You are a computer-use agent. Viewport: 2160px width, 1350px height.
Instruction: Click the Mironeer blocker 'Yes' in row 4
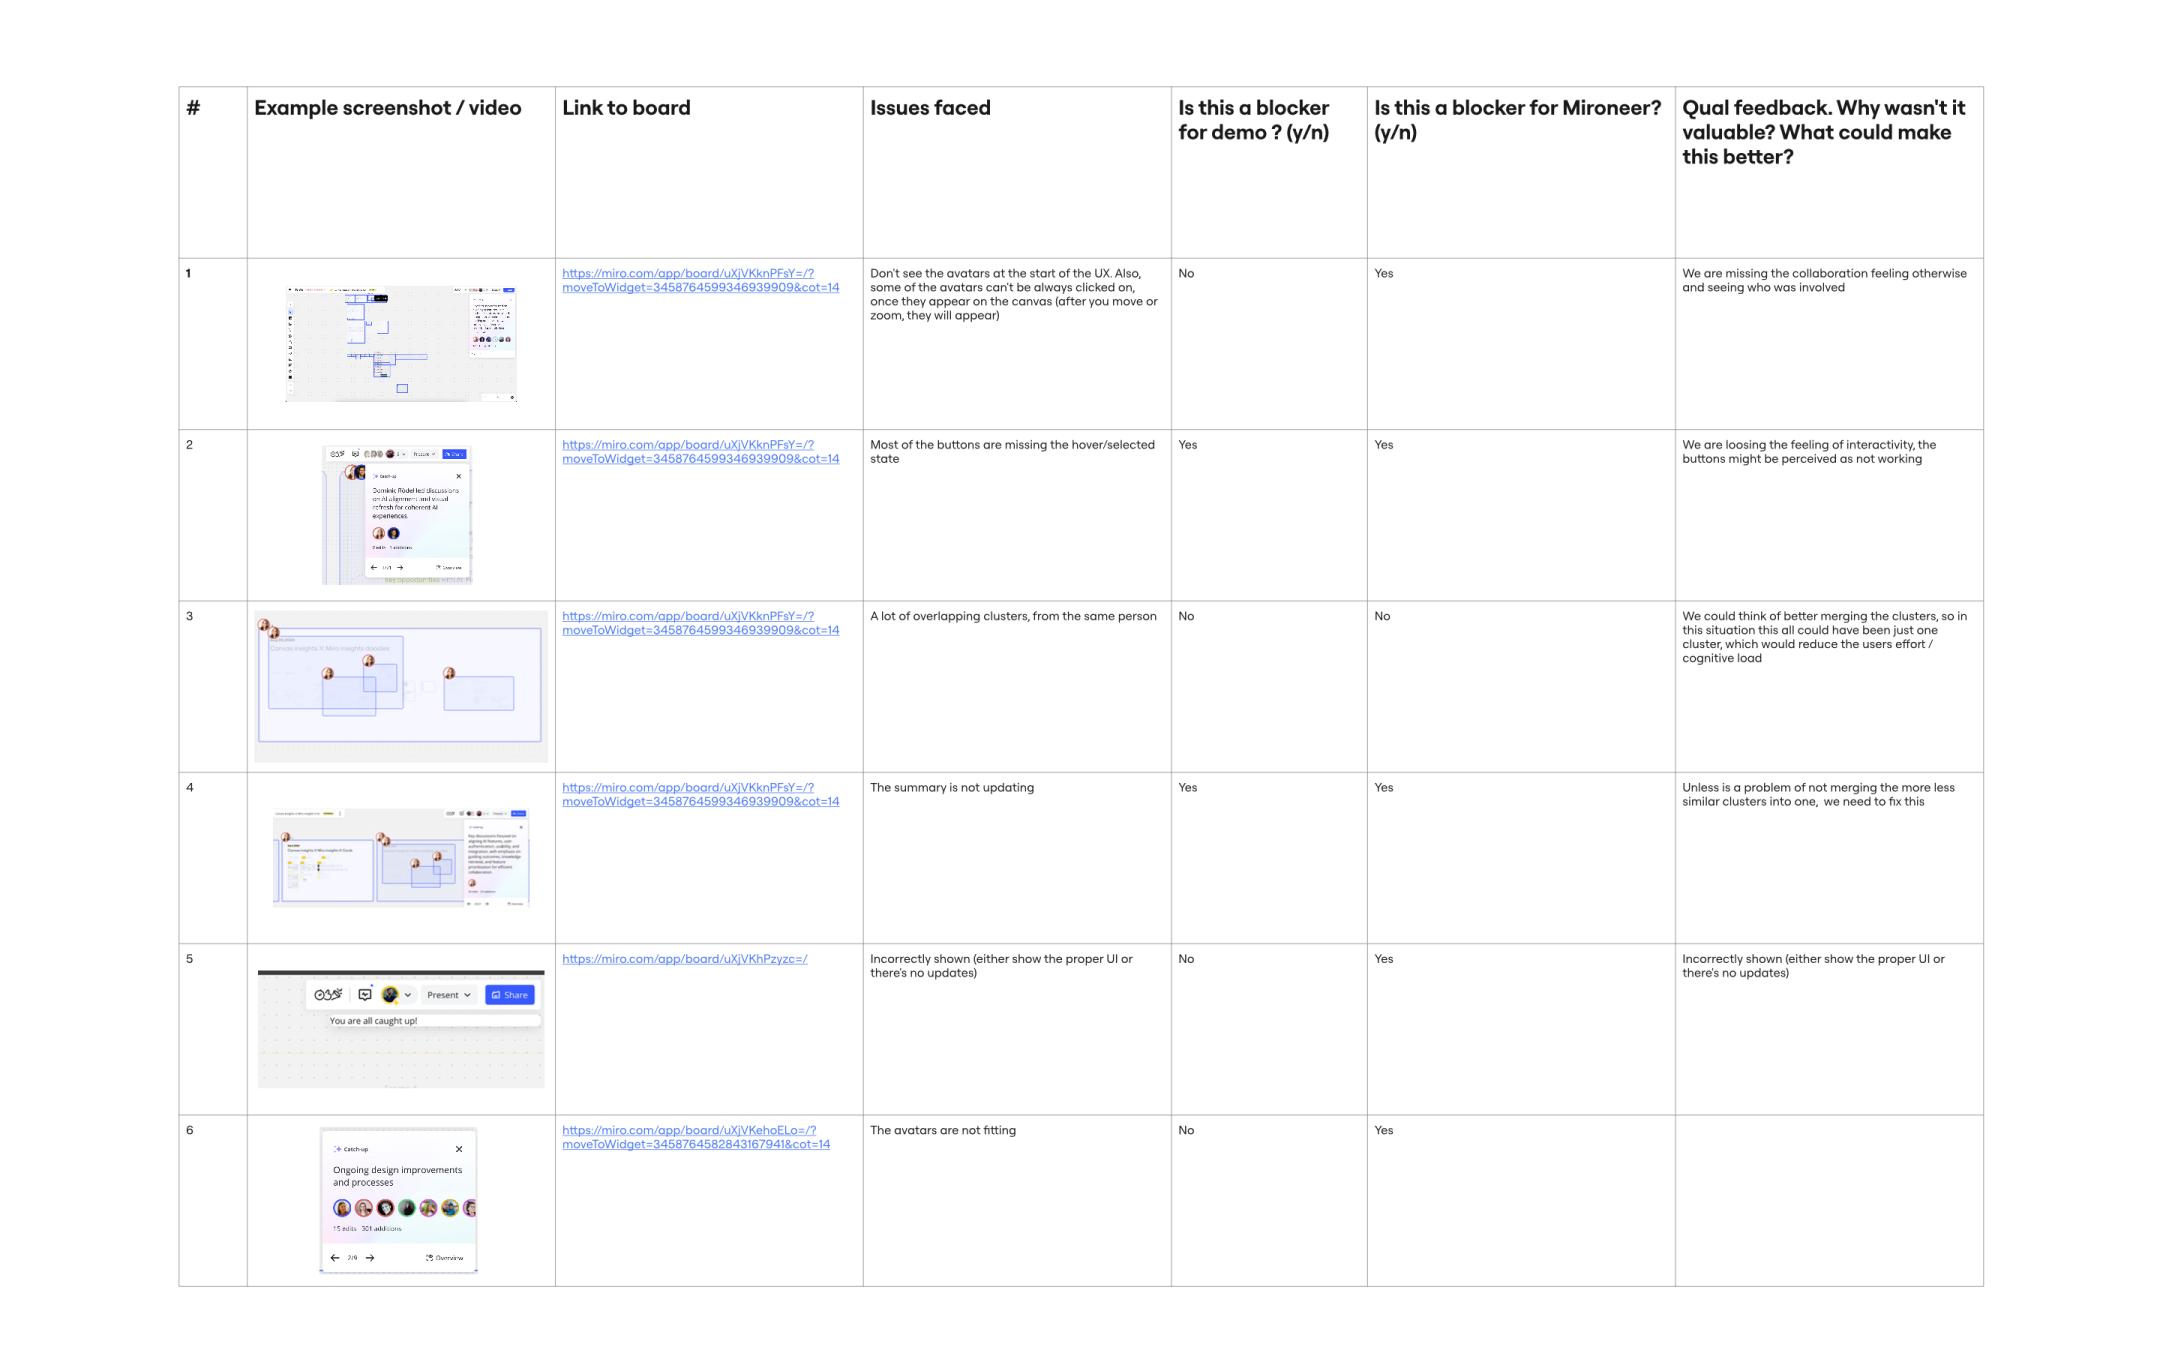[1383, 787]
